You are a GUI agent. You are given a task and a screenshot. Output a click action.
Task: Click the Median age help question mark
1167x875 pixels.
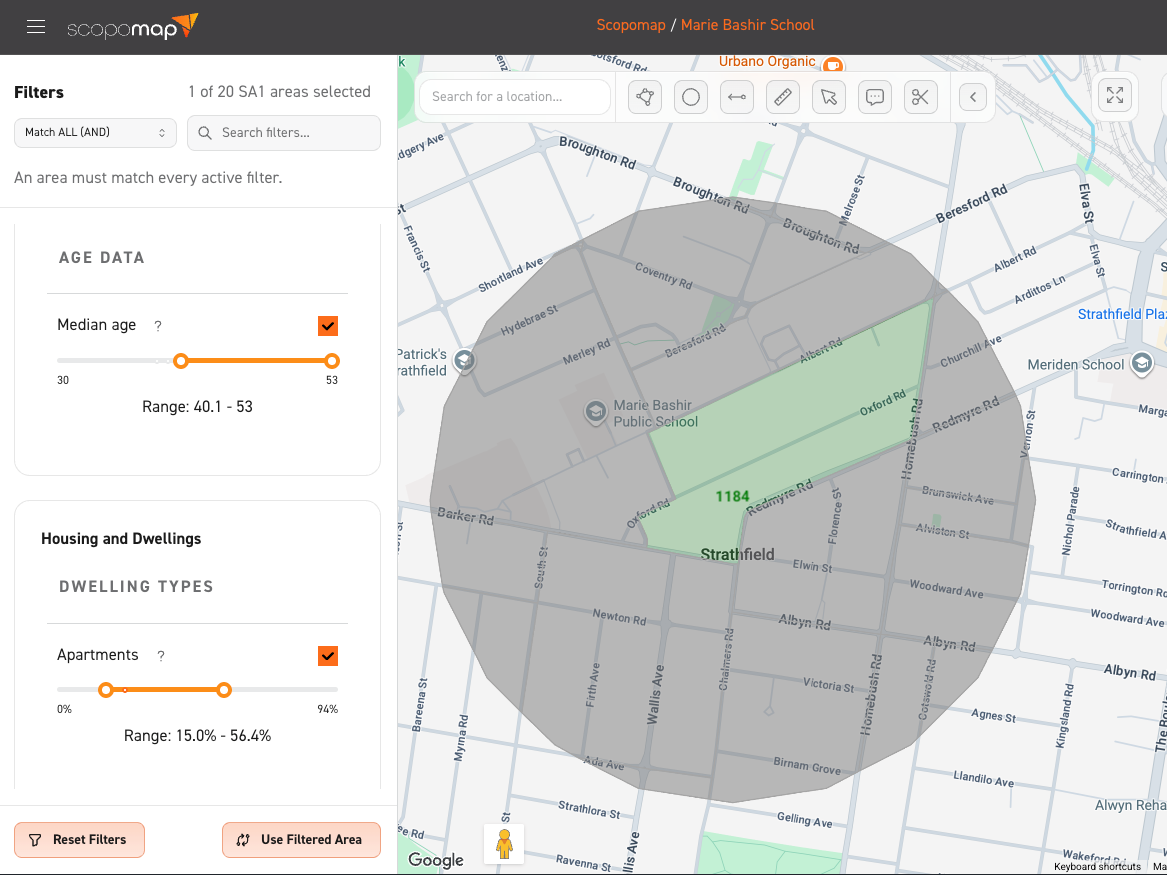point(158,326)
